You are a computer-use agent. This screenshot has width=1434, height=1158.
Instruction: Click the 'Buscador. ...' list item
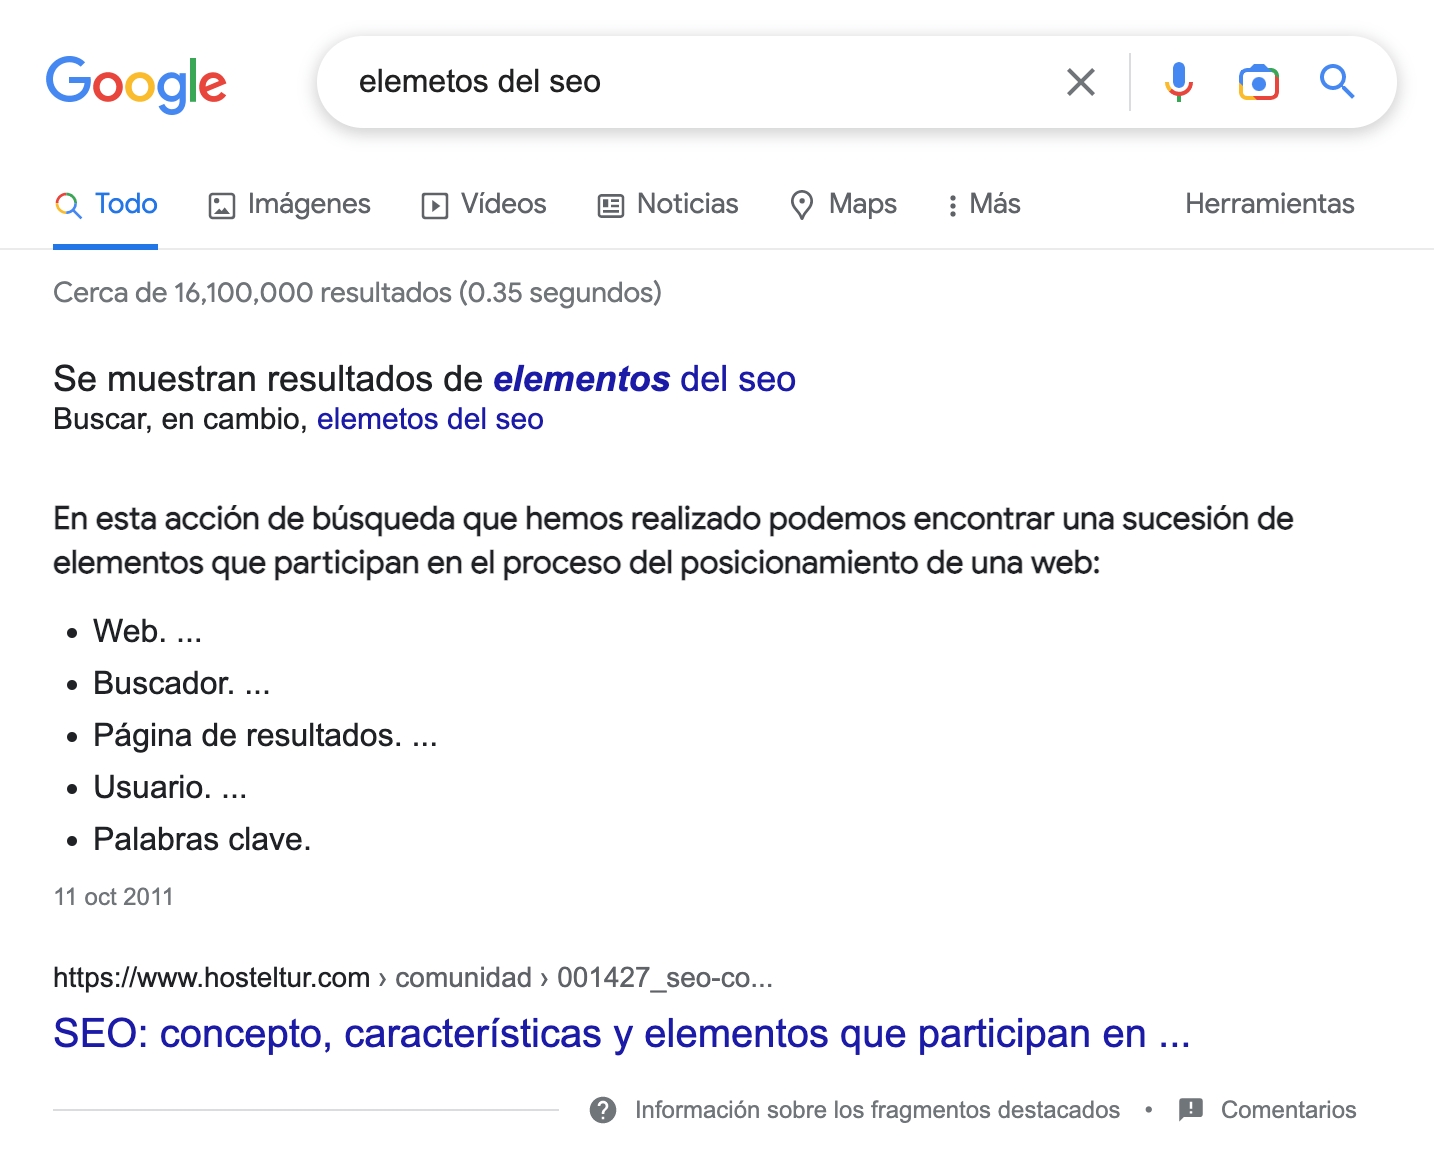pyautogui.click(x=182, y=683)
